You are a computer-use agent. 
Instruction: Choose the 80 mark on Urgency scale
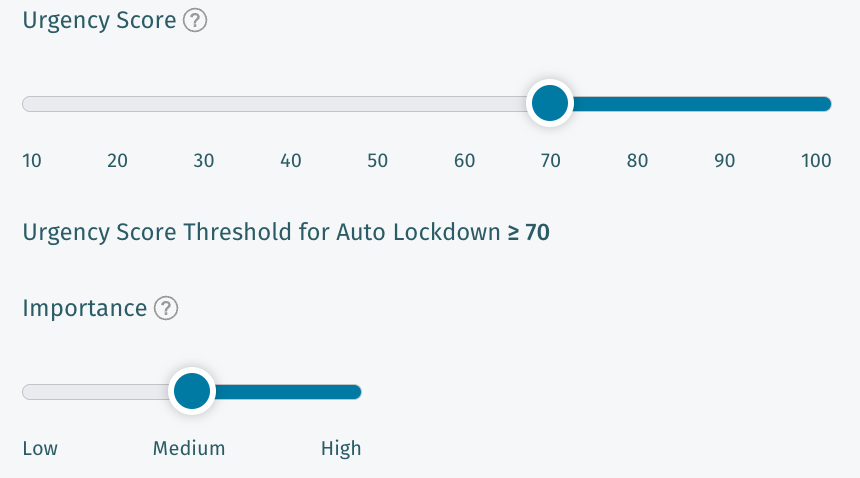click(637, 161)
